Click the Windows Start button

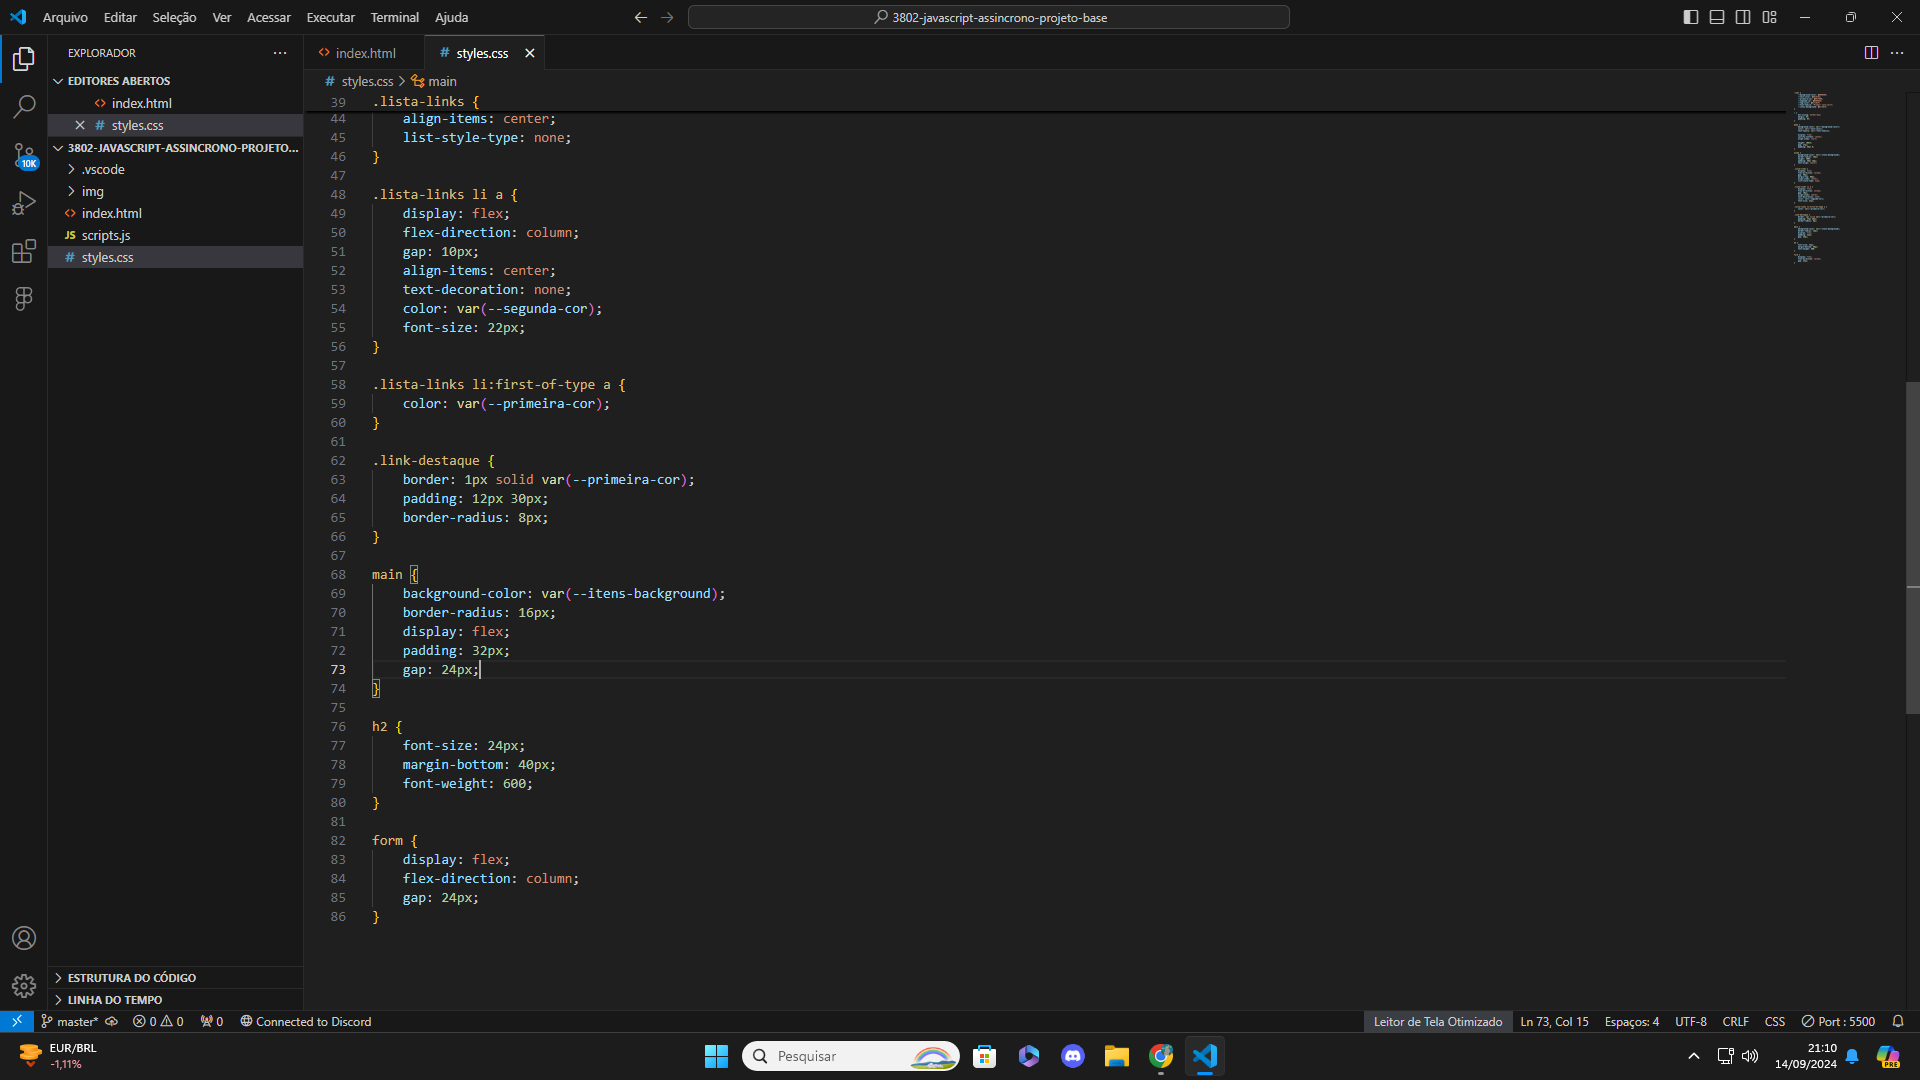[716, 1056]
